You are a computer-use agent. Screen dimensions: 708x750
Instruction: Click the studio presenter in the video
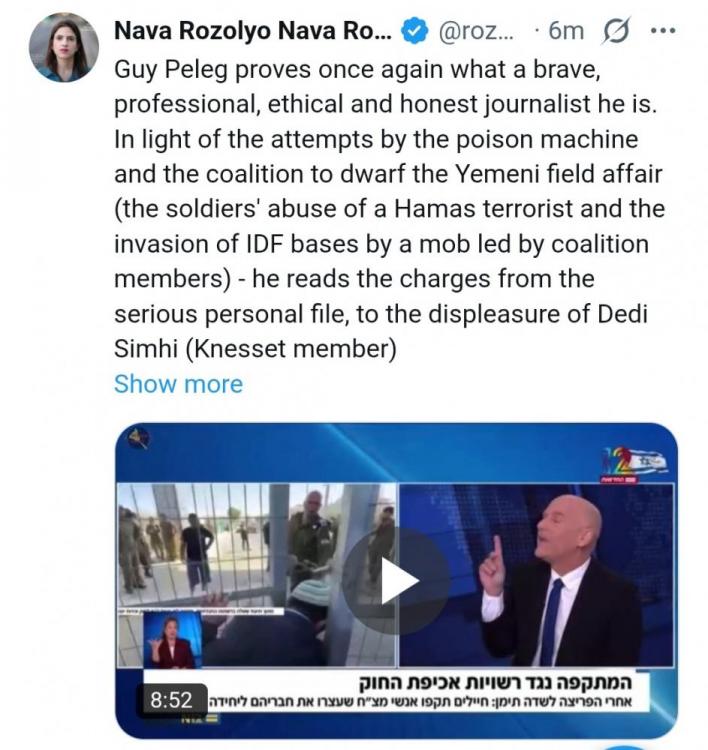click(x=560, y=580)
